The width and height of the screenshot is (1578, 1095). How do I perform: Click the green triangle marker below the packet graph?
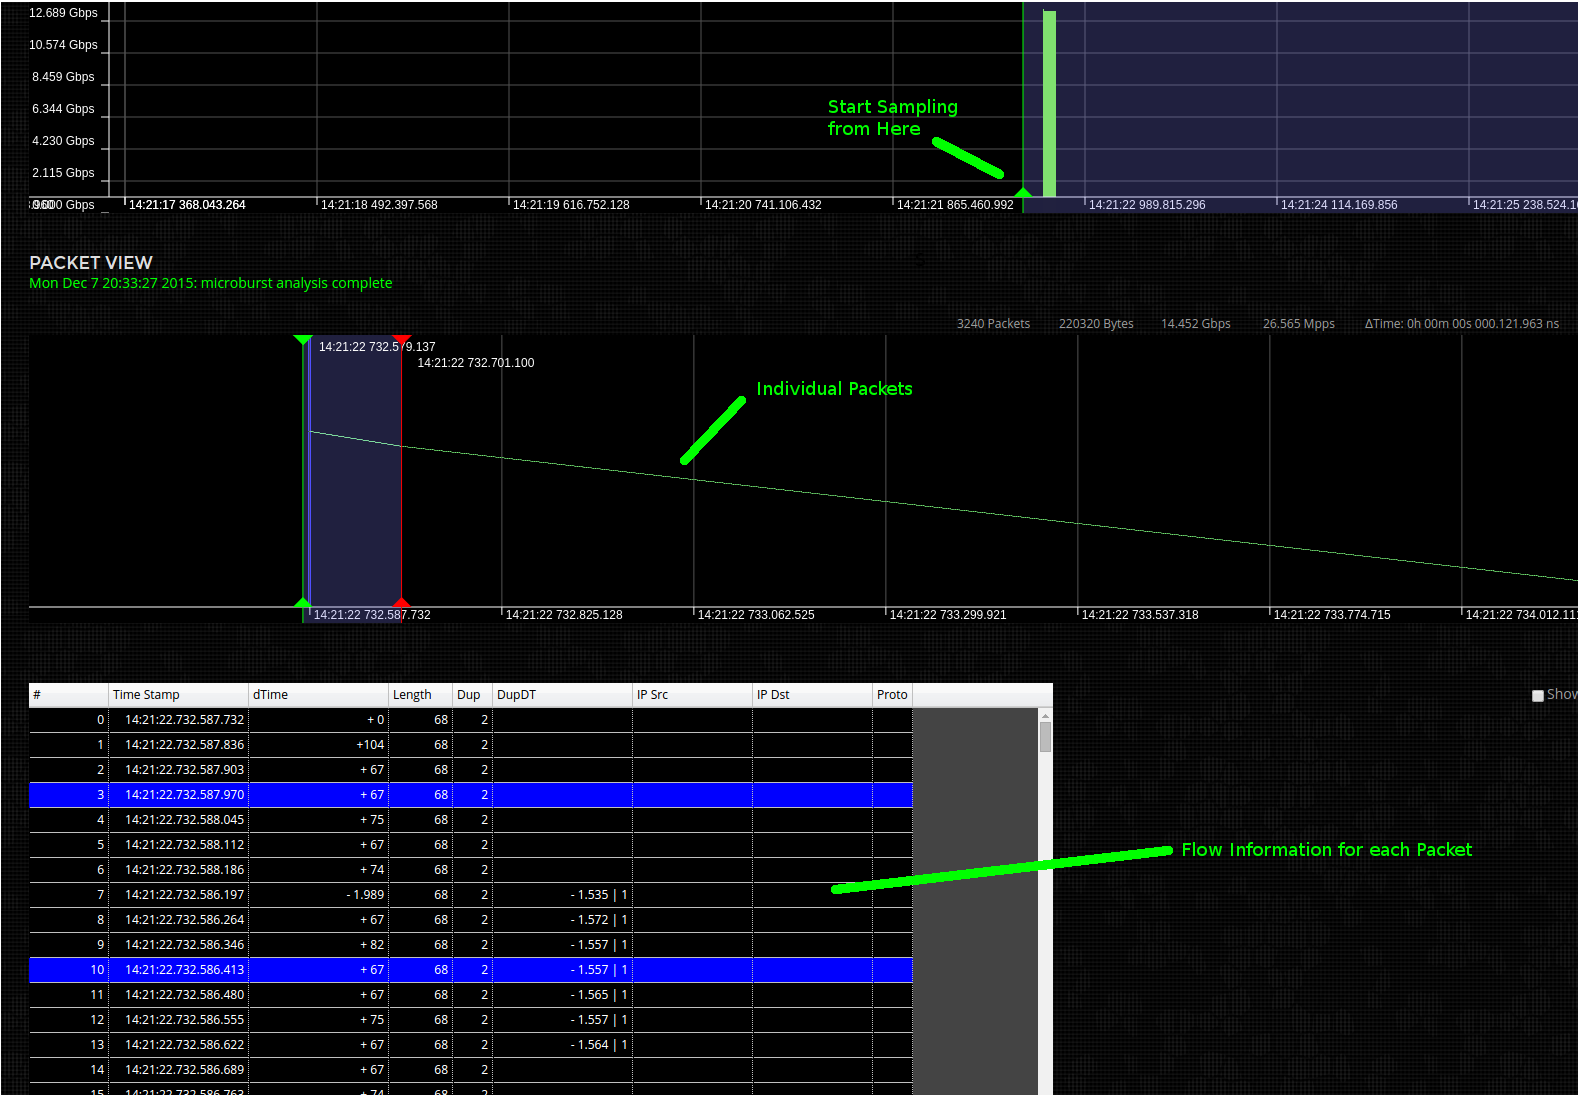pos(303,602)
